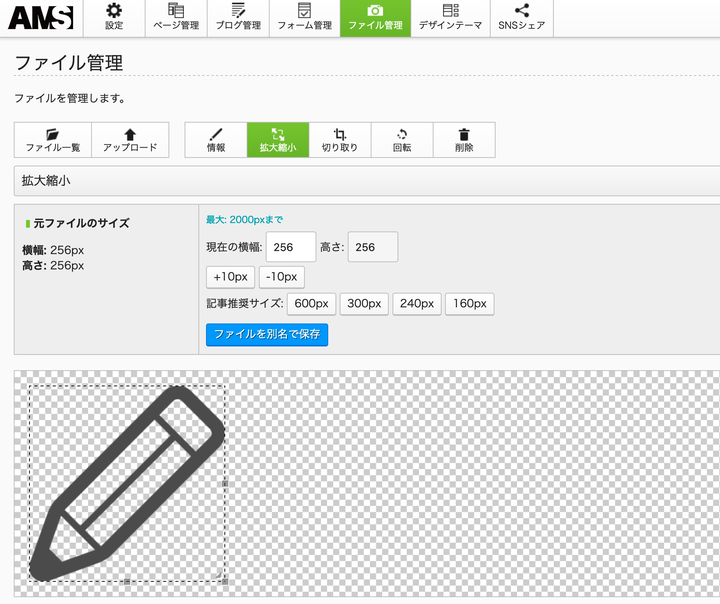This screenshot has height=604, width=720.
Task: Click the アップロード upload button
Action: [130, 140]
